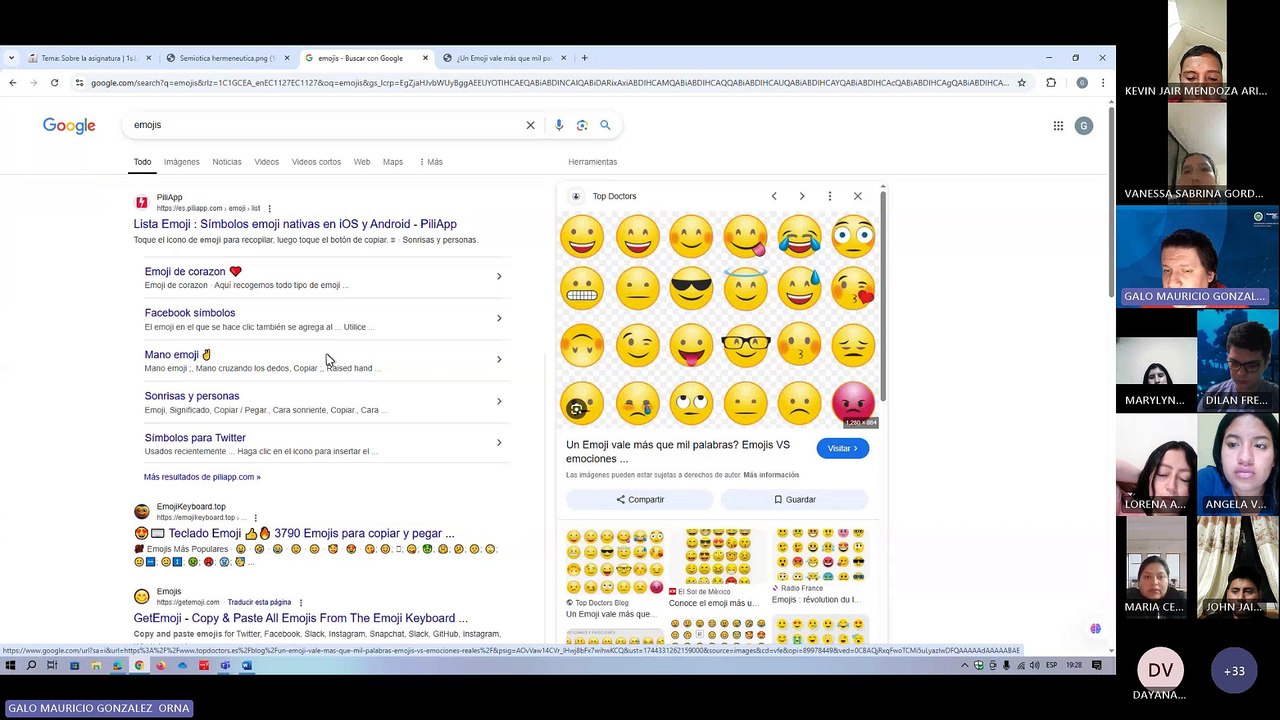Switch to the Videos cortos tab
Image resolution: width=1280 pixels, height=720 pixels.
coord(316,162)
